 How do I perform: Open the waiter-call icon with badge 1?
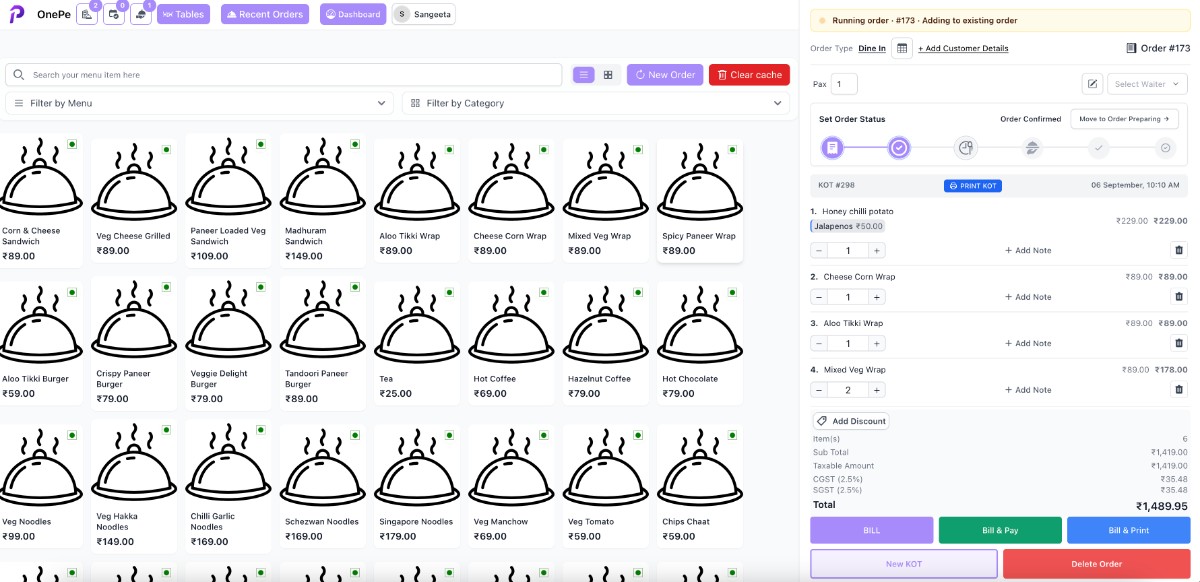(x=141, y=15)
